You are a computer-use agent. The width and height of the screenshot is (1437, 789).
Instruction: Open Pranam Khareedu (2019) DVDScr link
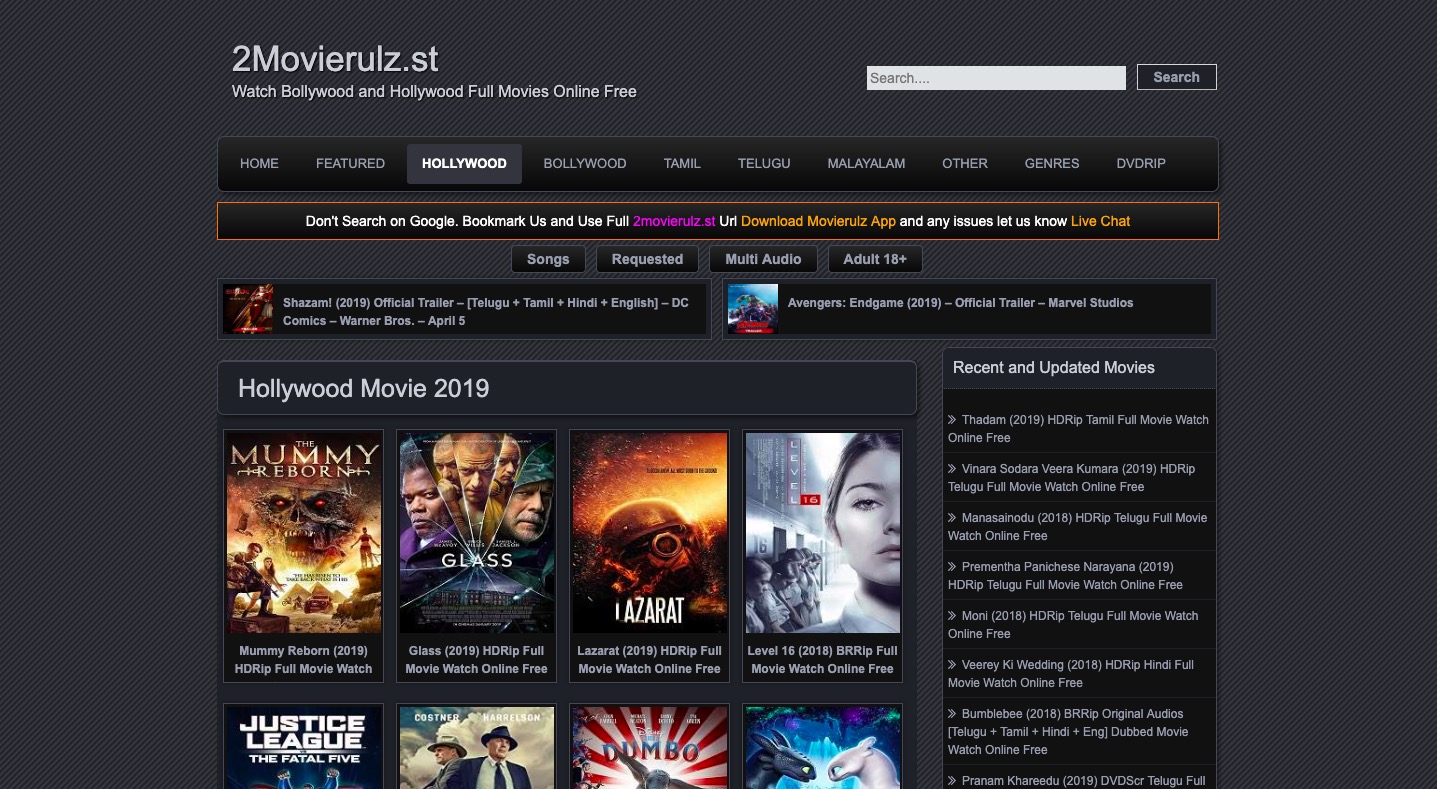pyautogui.click(x=1076, y=781)
